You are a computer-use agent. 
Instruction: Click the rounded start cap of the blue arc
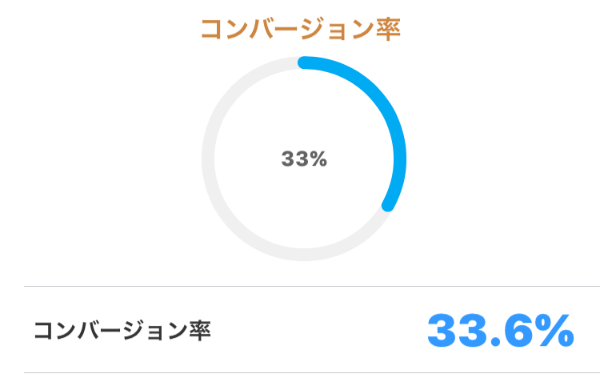[x=304, y=62]
